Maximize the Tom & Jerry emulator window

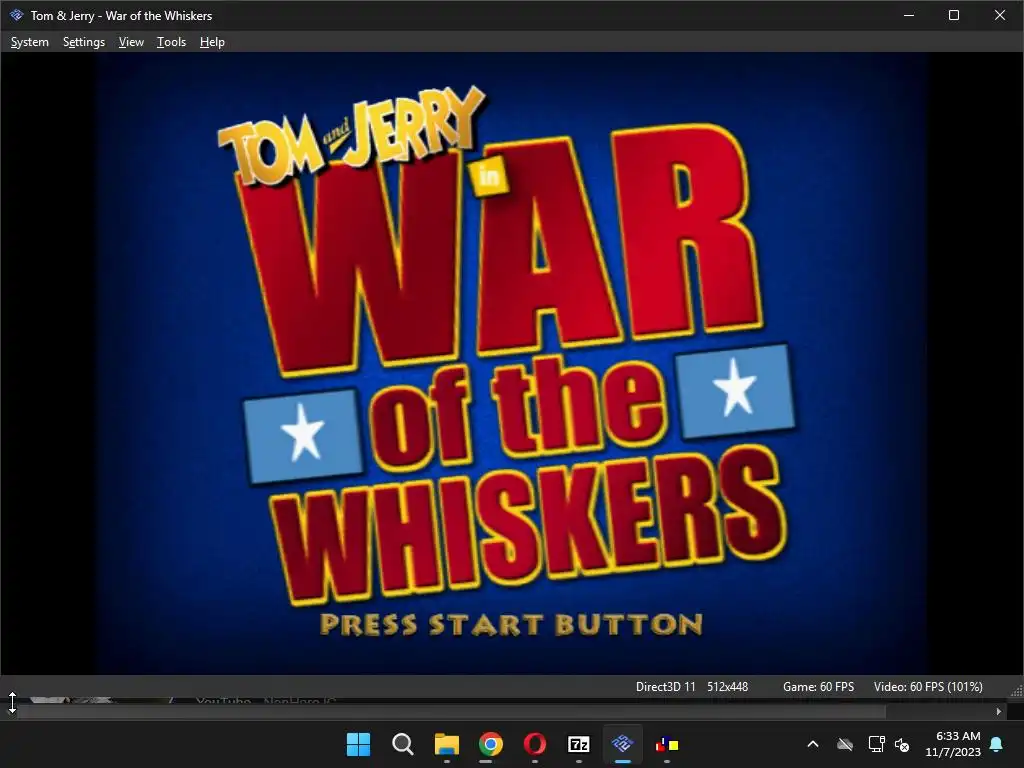click(x=954, y=15)
